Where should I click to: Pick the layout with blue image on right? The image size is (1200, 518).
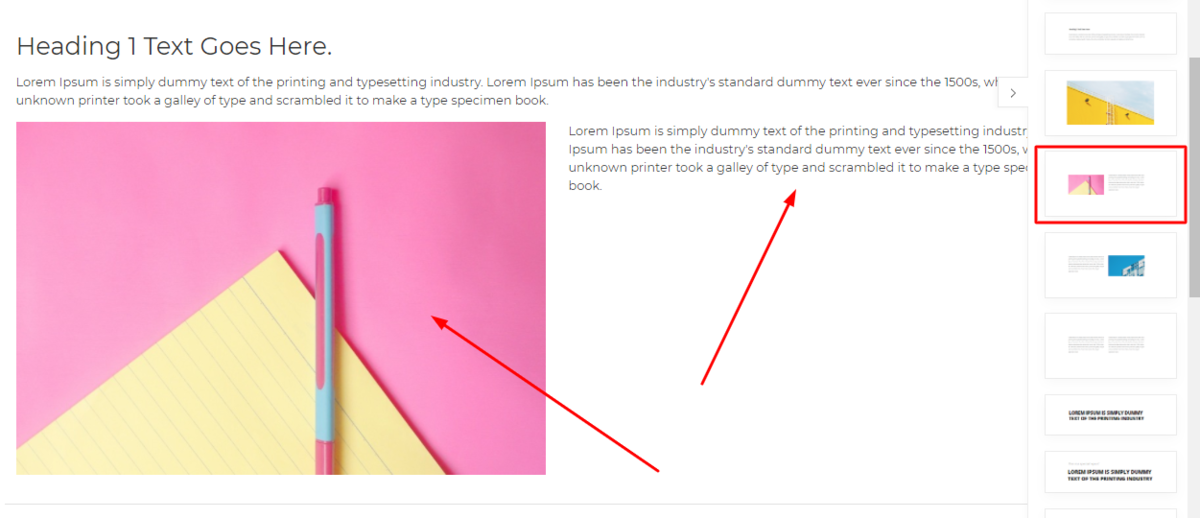(1110, 265)
